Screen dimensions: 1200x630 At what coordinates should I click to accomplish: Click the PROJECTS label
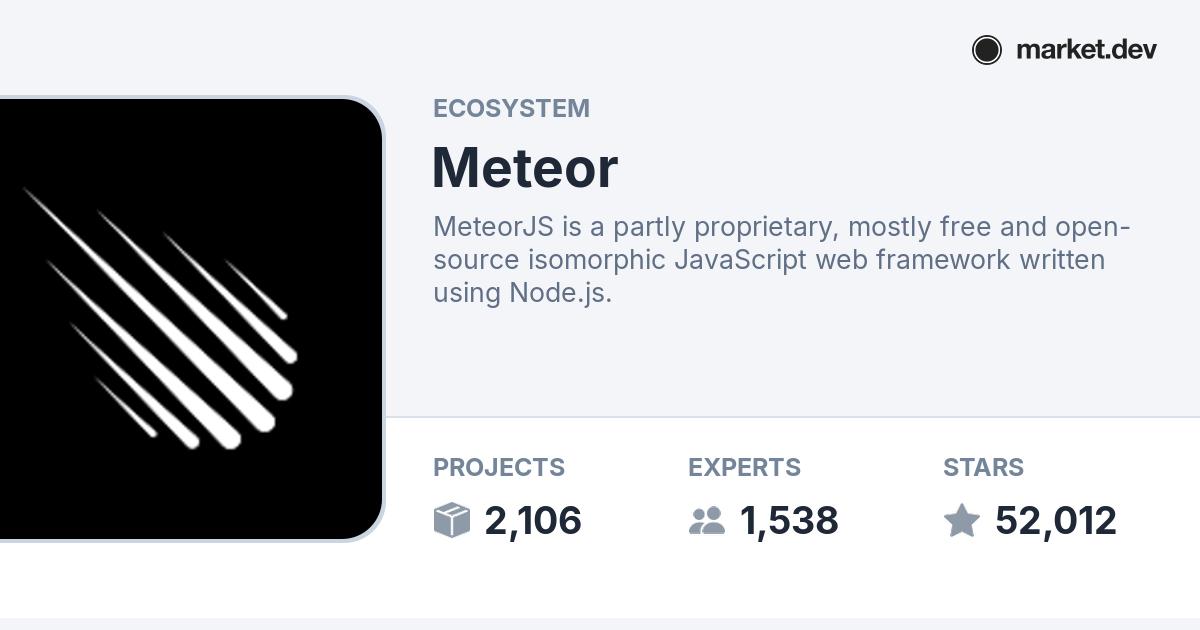(499, 467)
